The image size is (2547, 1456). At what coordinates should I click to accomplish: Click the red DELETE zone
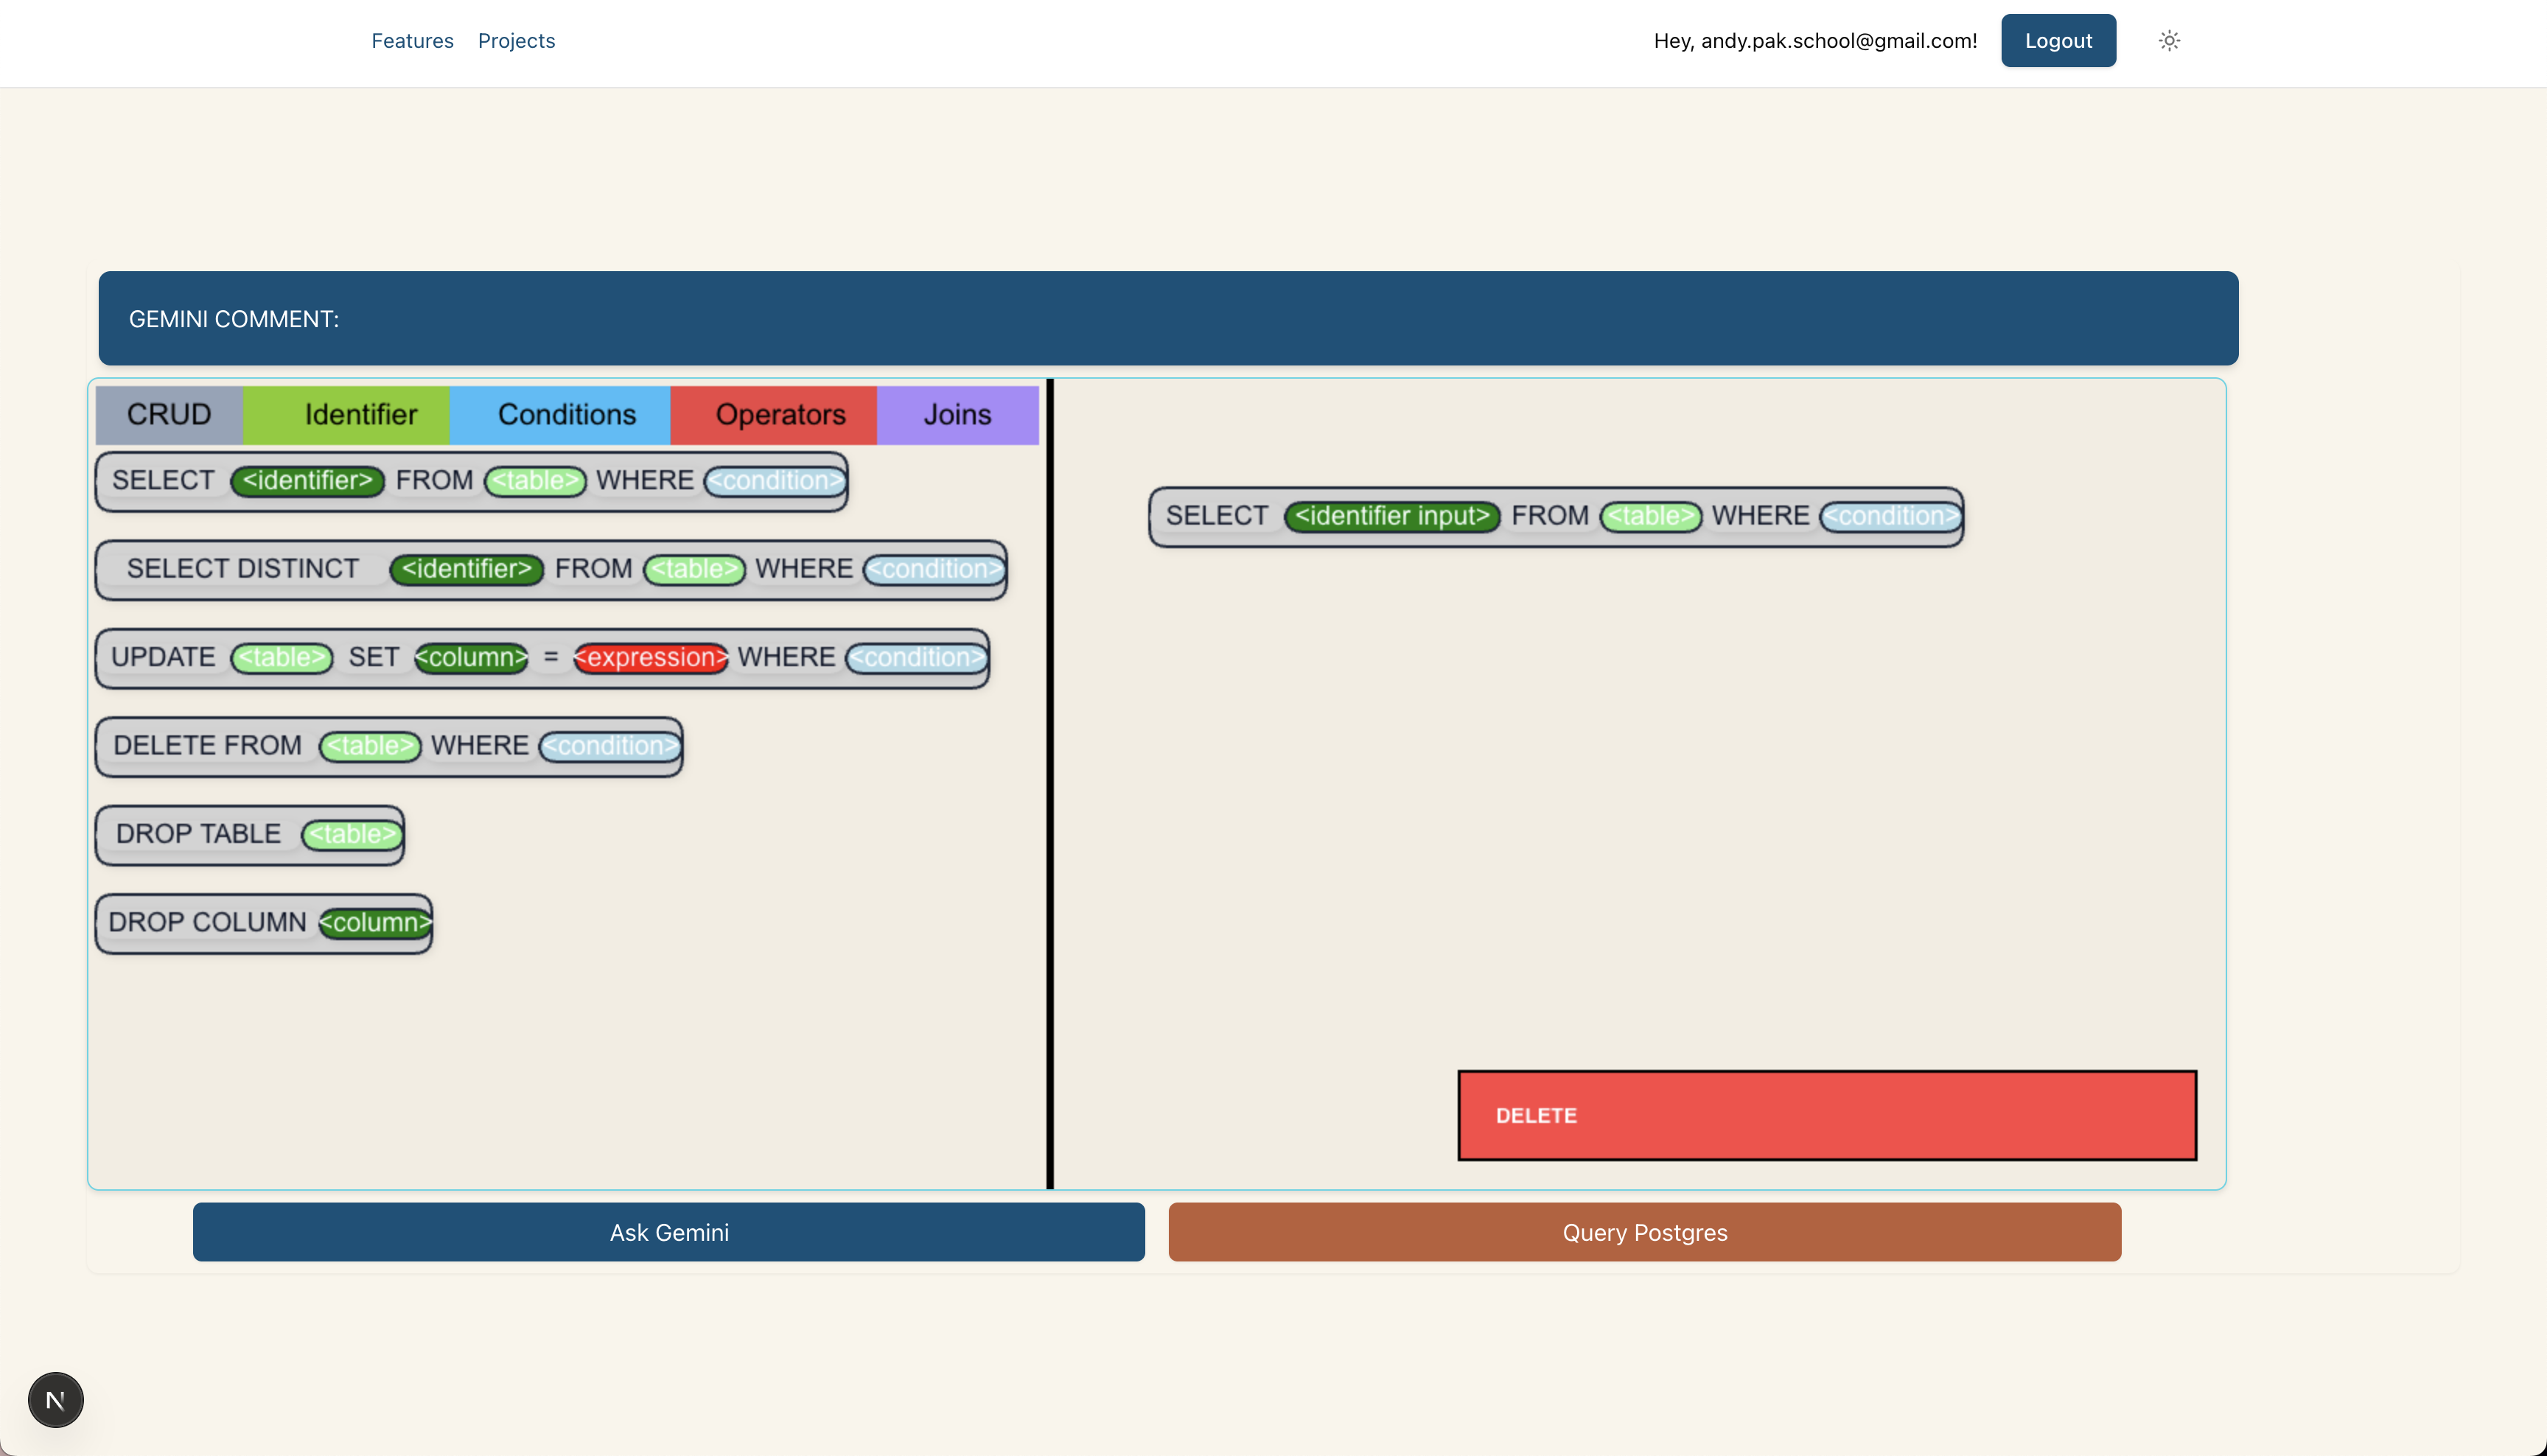coord(1826,1115)
